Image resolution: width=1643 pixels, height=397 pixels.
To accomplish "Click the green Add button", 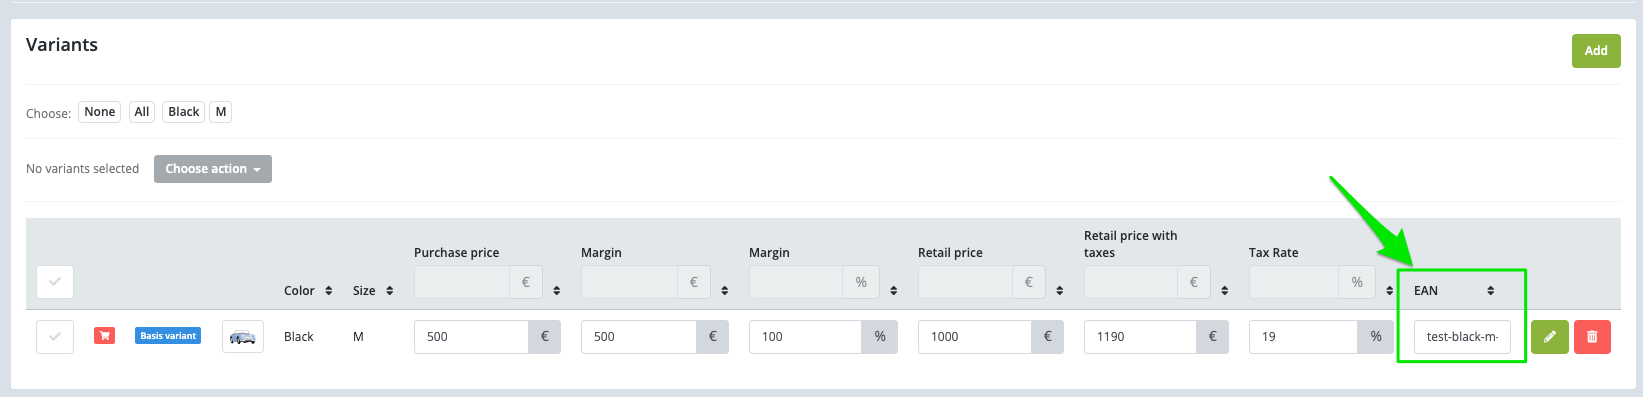I will [1596, 51].
